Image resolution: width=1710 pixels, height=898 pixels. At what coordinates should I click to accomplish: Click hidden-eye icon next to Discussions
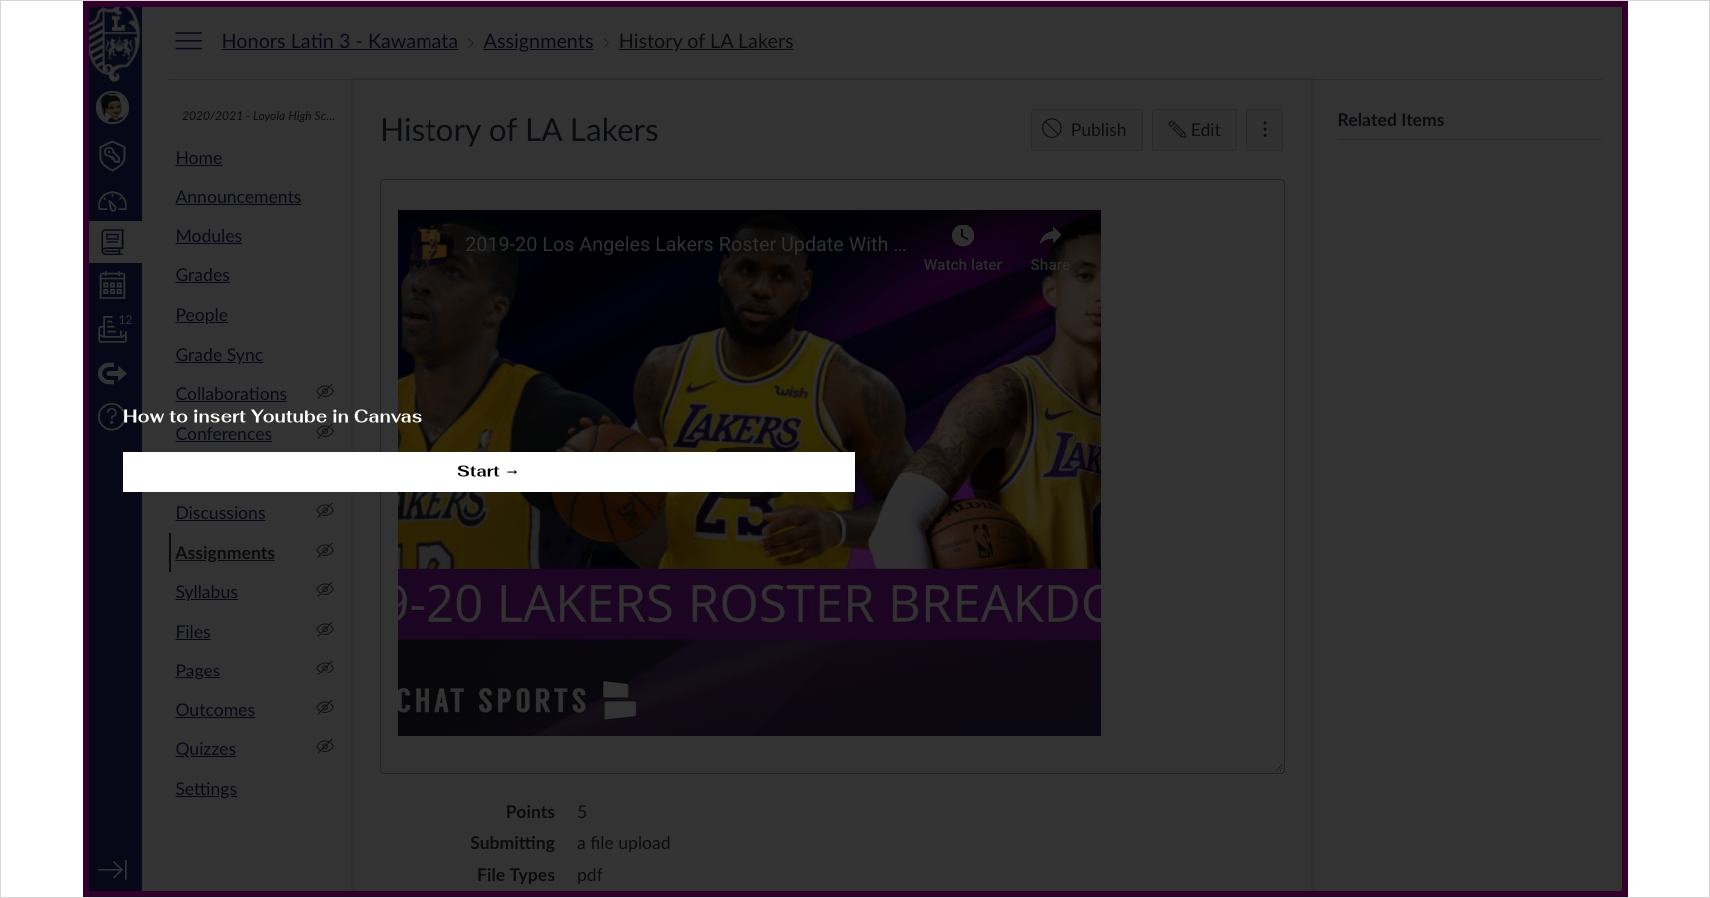[325, 510]
